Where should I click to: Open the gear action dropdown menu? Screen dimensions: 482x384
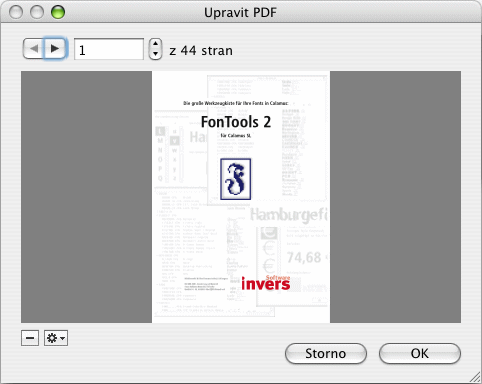pos(56,338)
